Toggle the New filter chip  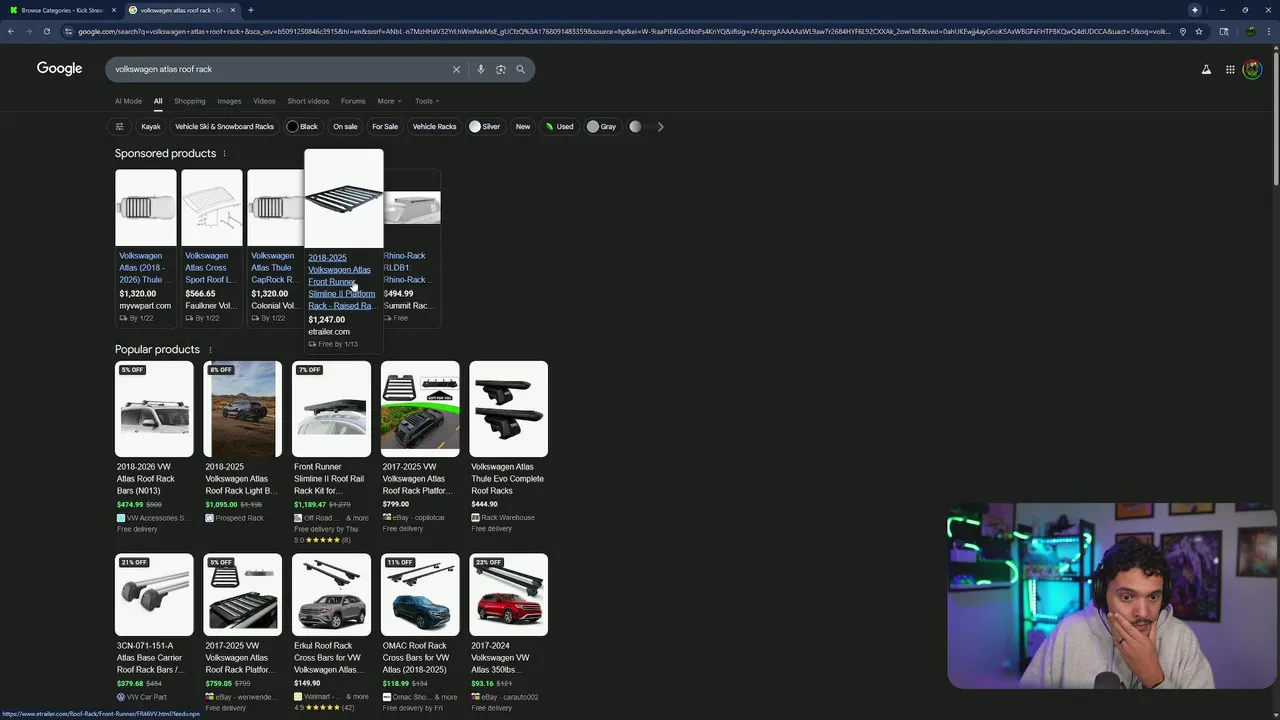point(523,127)
